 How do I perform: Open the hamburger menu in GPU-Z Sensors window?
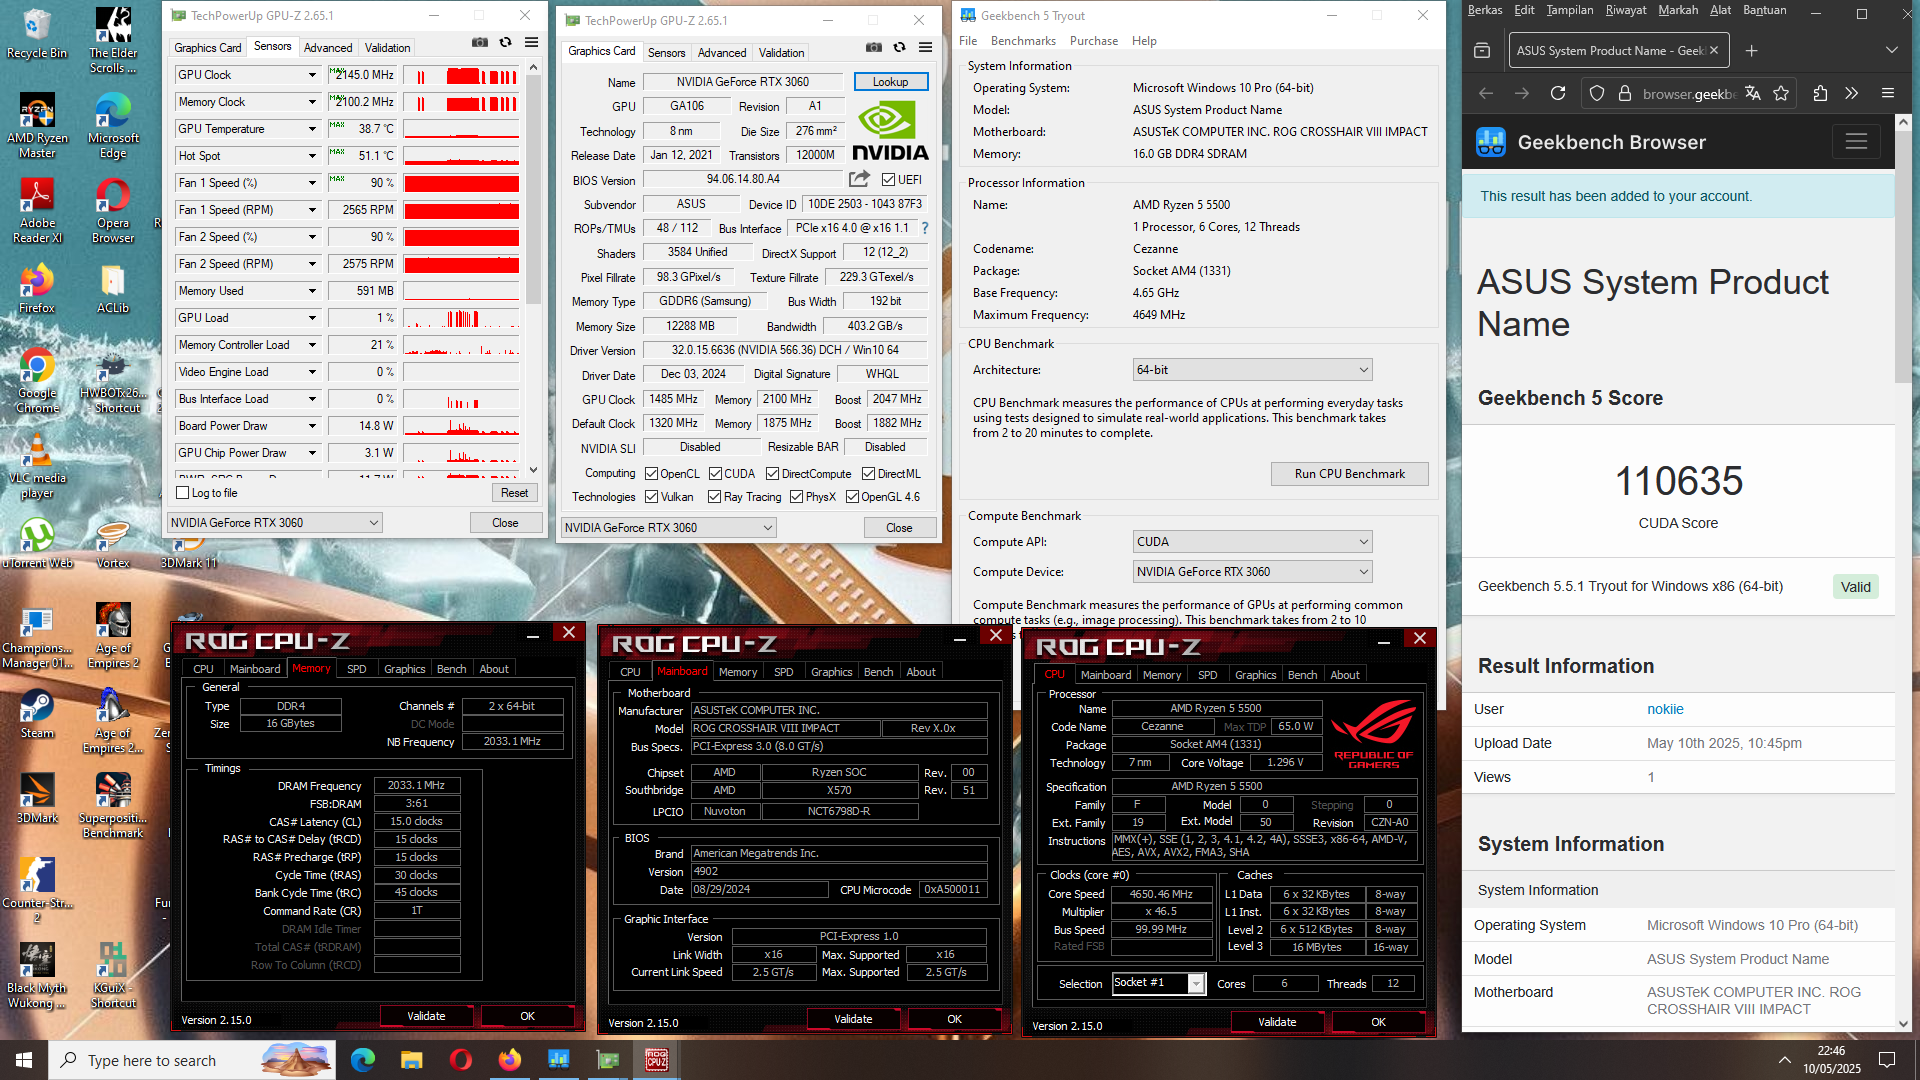coord(532,43)
